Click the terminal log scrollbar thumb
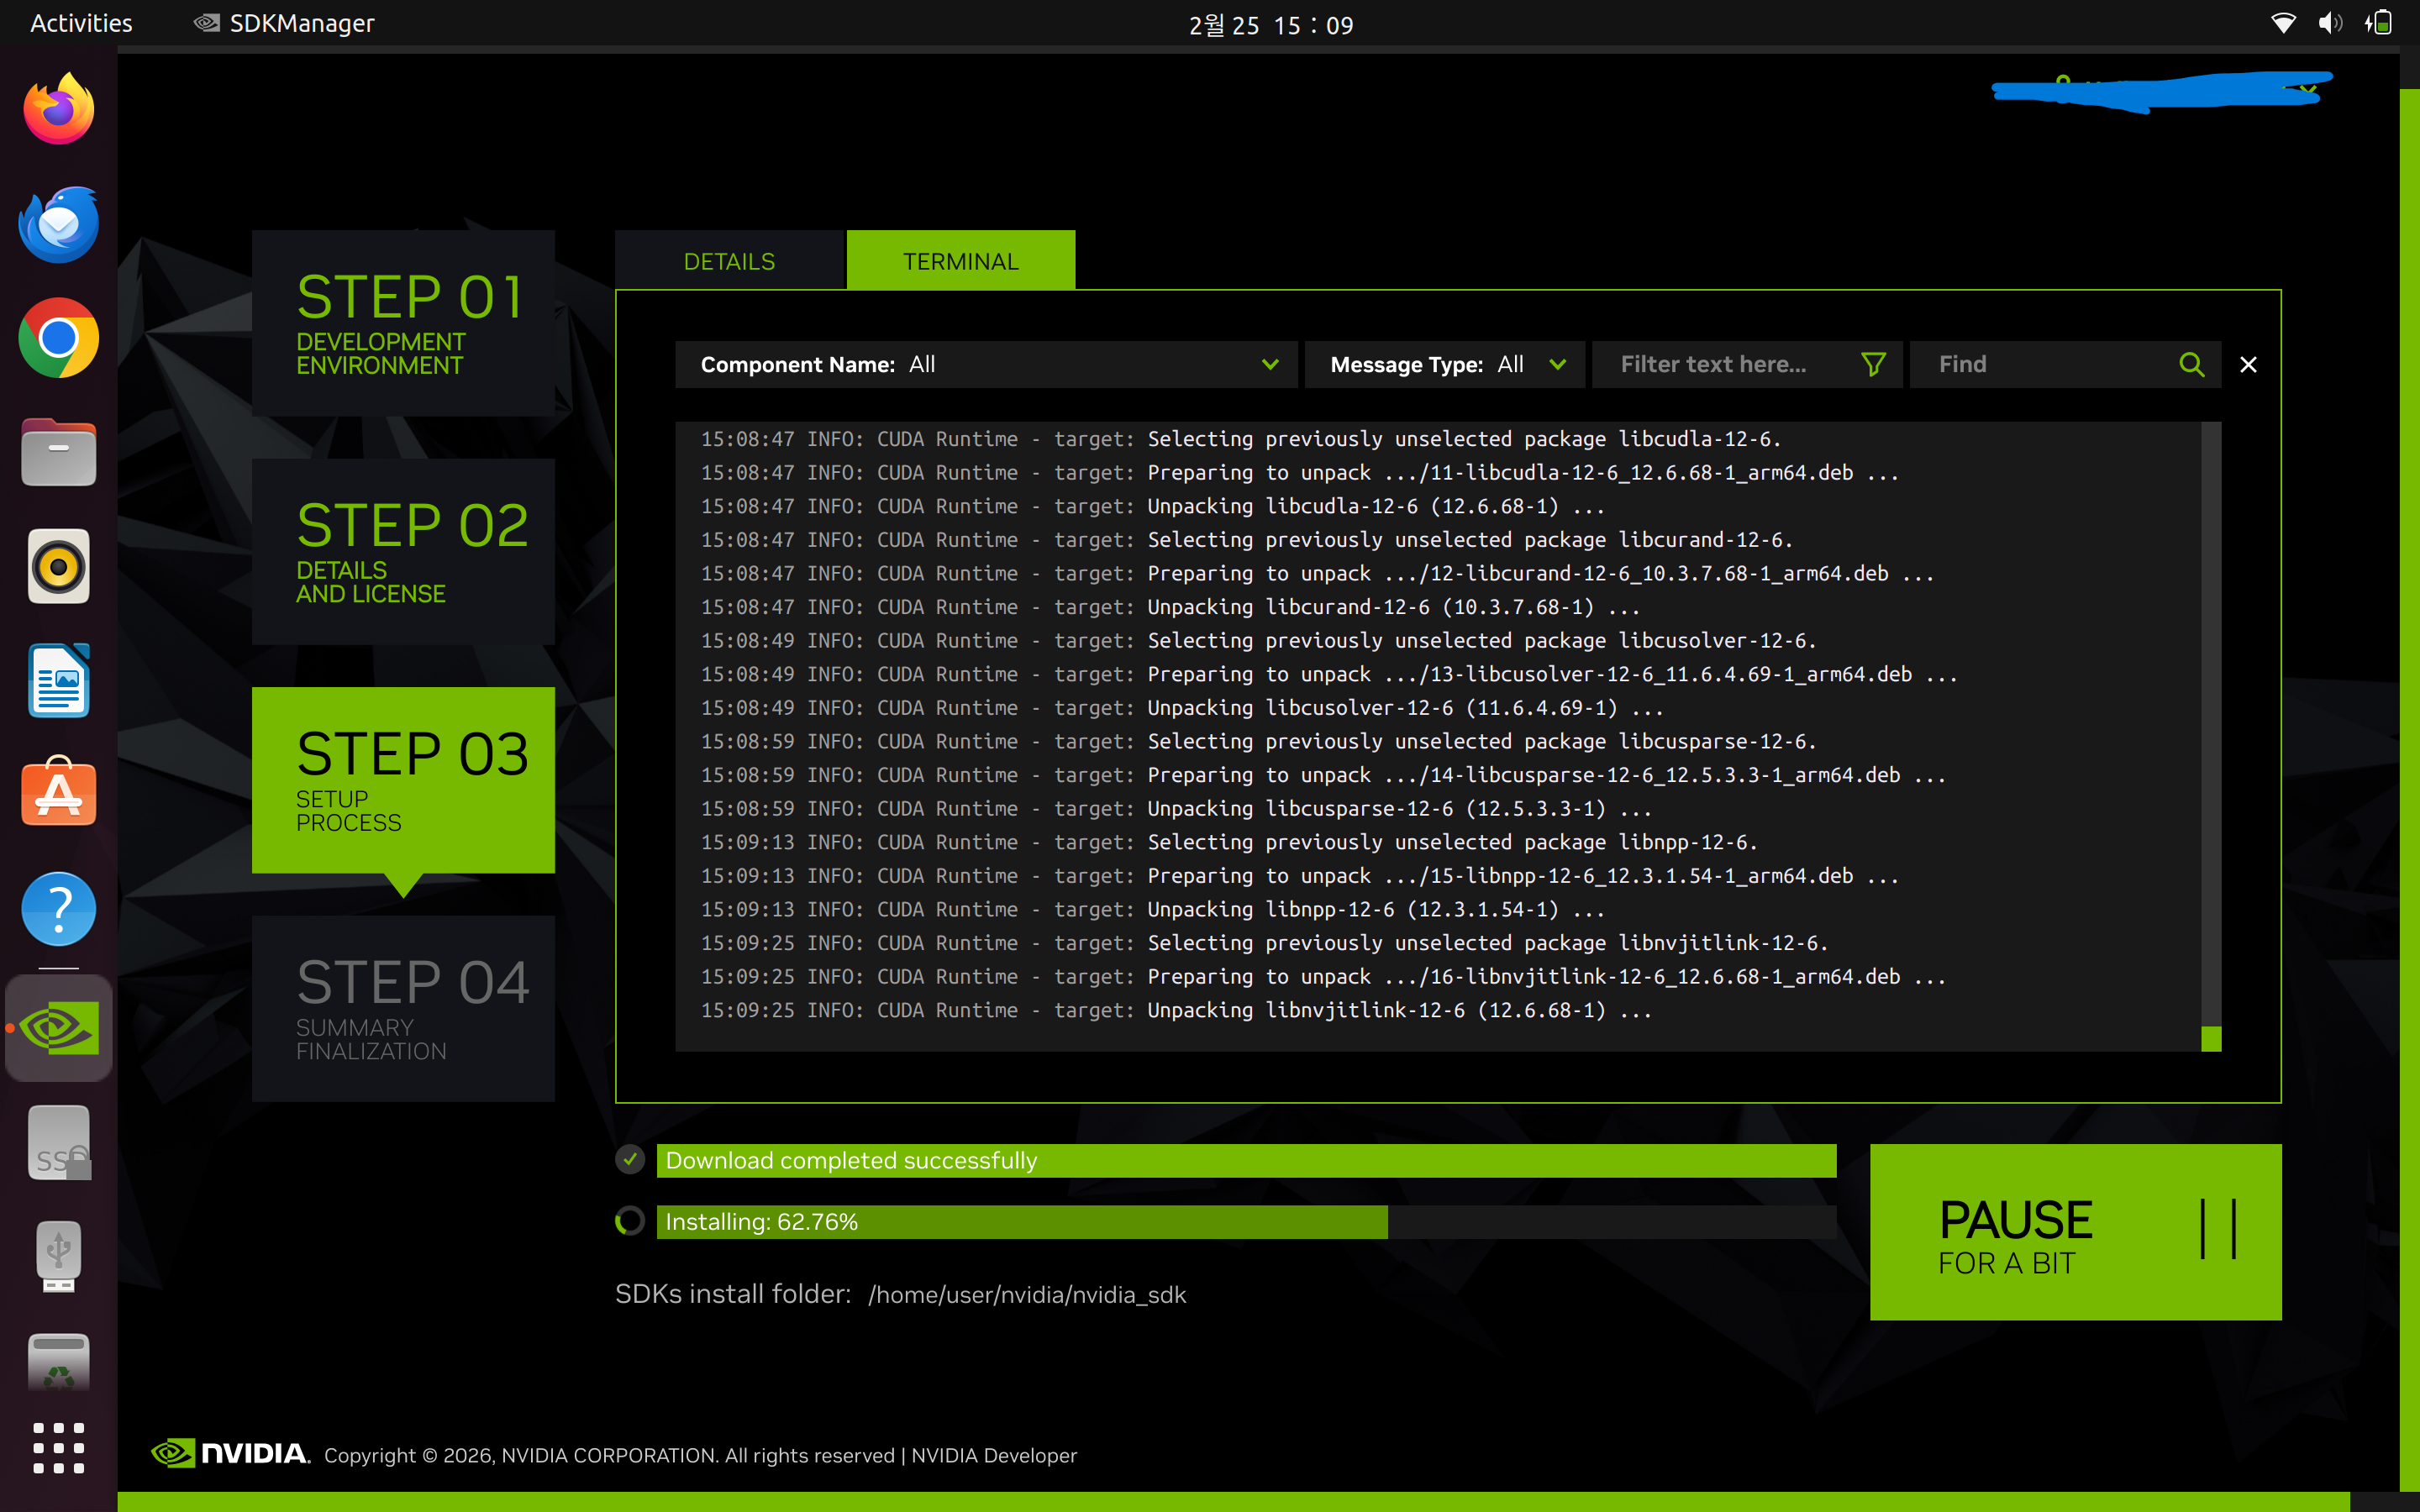This screenshot has width=2420, height=1512. tap(2211, 1038)
